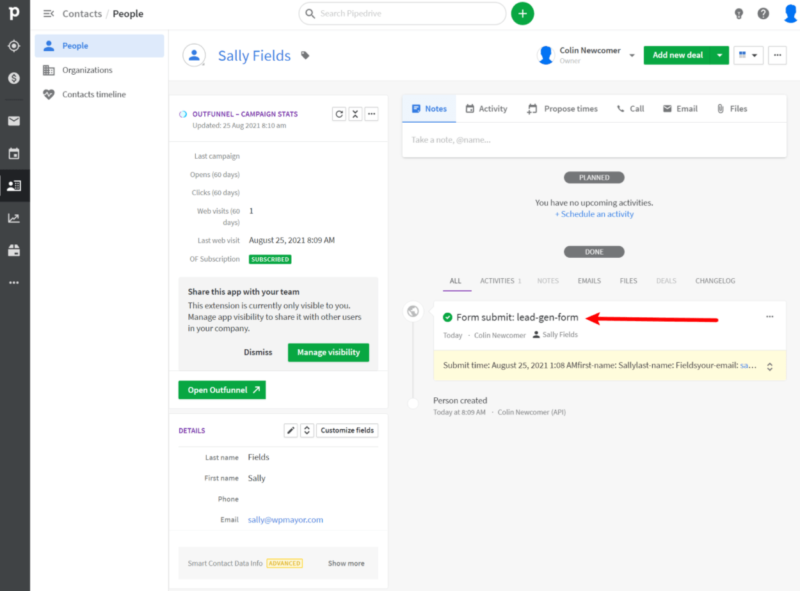The image size is (800, 591).
Task: Select the ACTIVITIES history filter
Action: click(x=500, y=281)
